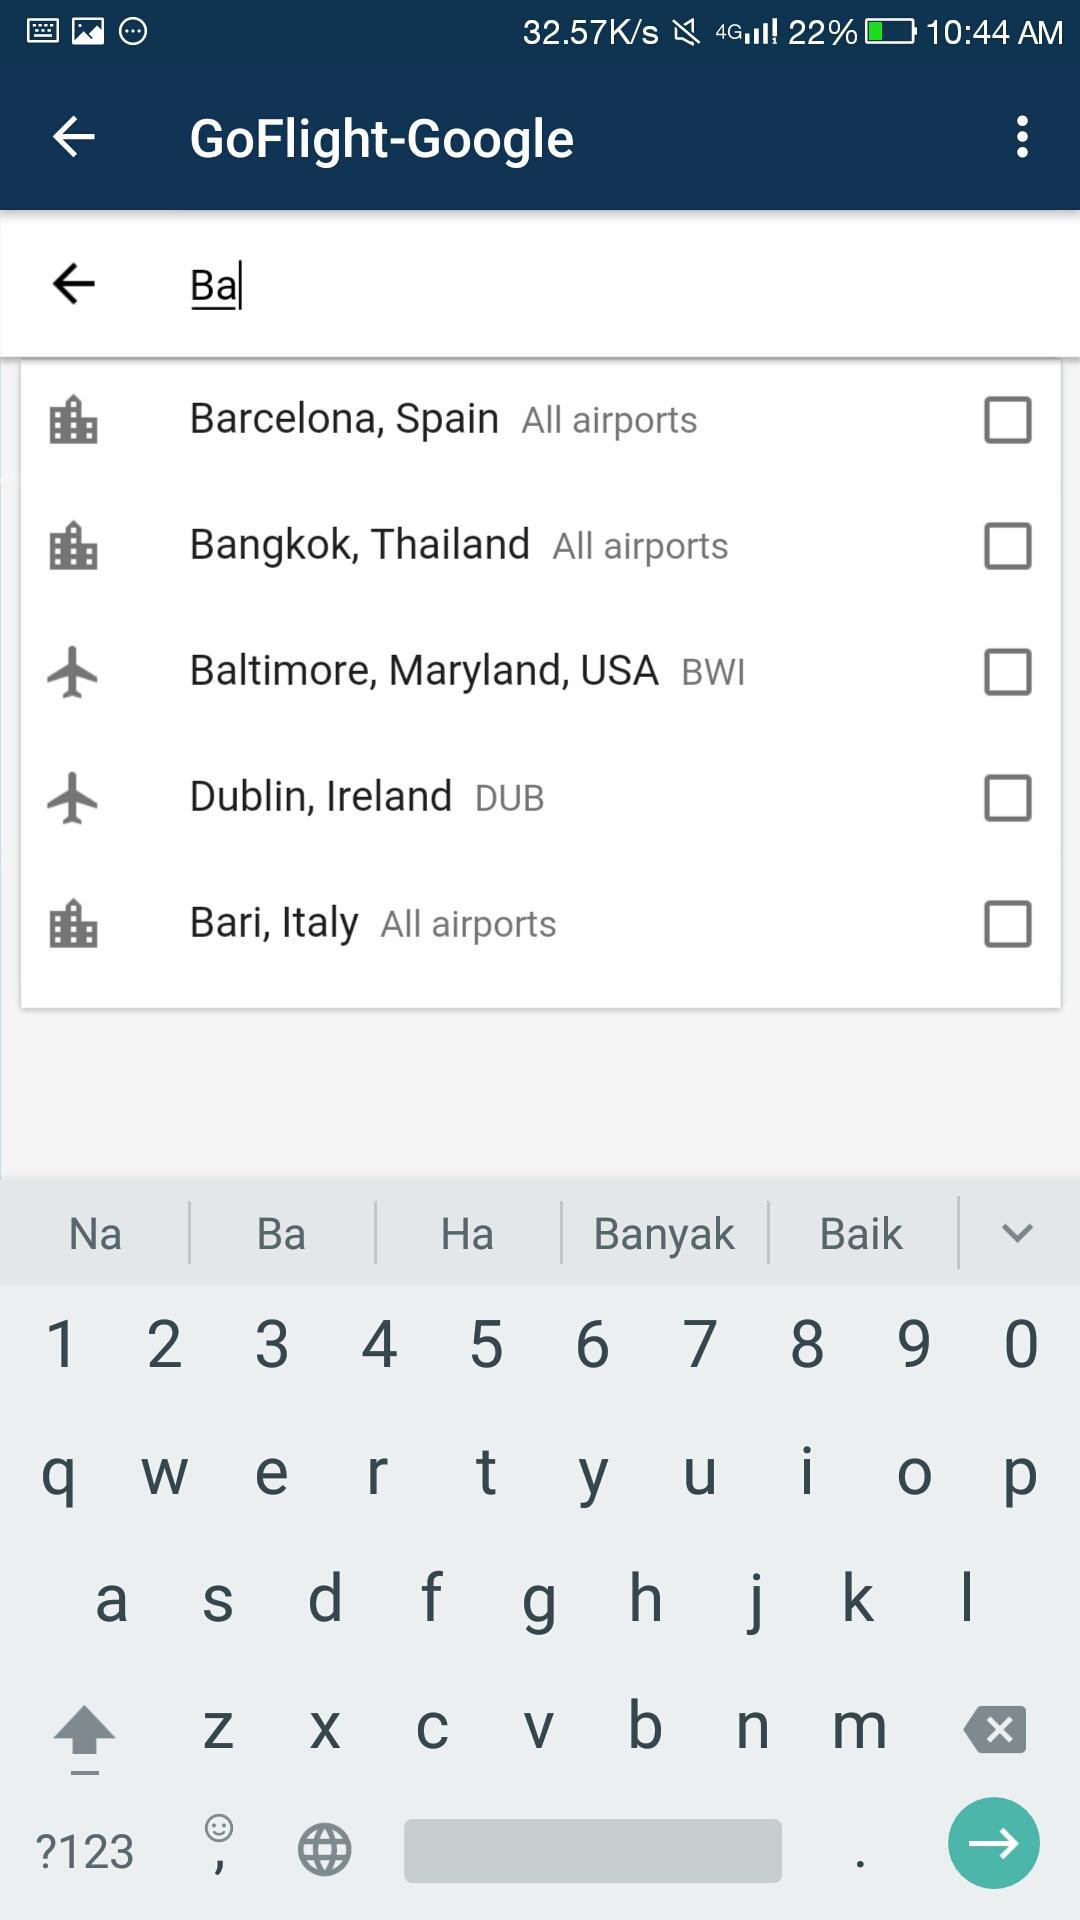The width and height of the screenshot is (1080, 1920).
Task: Tap the keyboard backspace key
Action: (x=994, y=1729)
